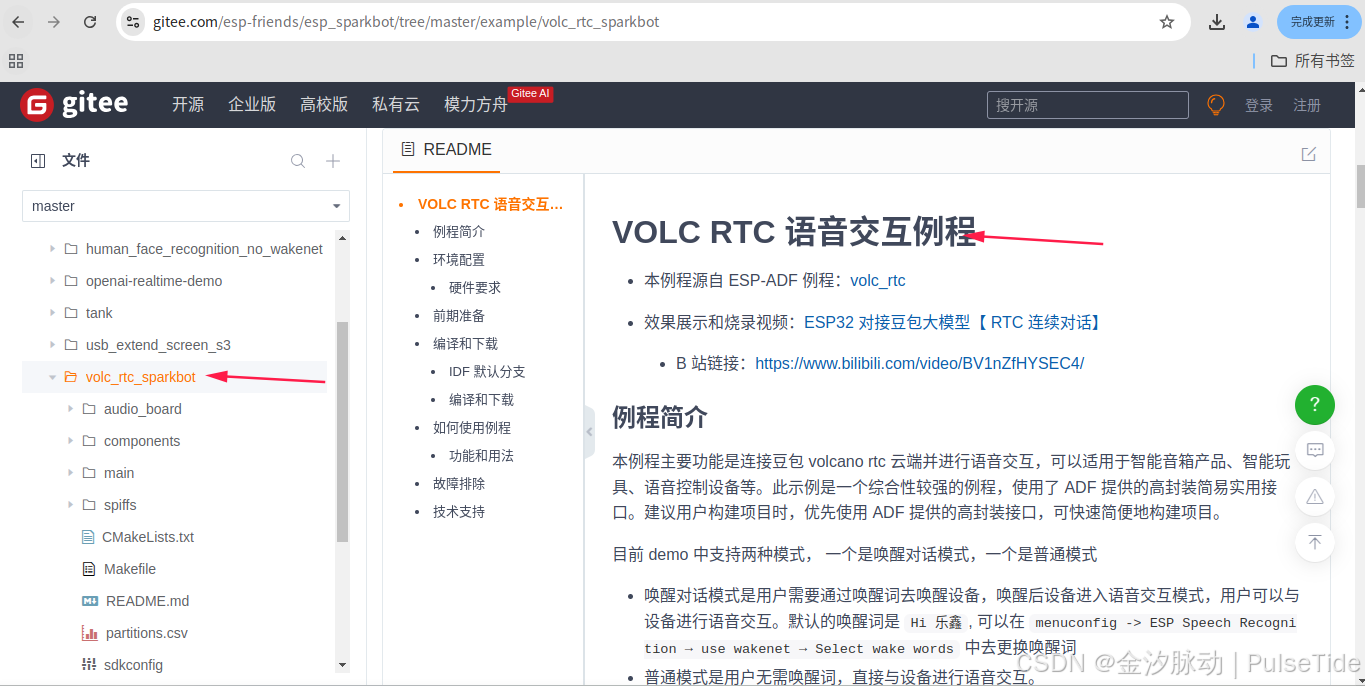This screenshot has width=1365, height=686.
Task: Jump to 如何使用例程 in the outline
Action: 472,428
